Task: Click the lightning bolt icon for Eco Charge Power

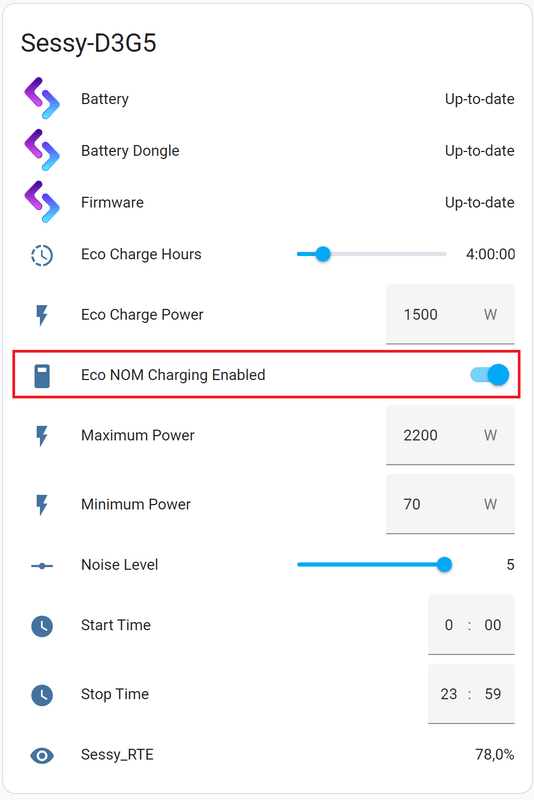Action: pos(42,315)
